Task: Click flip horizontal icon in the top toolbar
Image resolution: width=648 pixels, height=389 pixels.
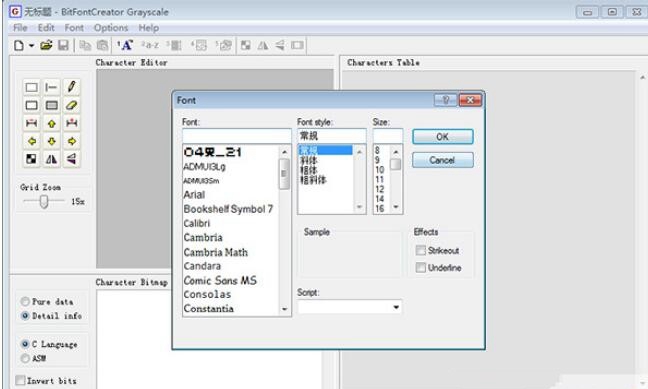Action: coord(263,45)
